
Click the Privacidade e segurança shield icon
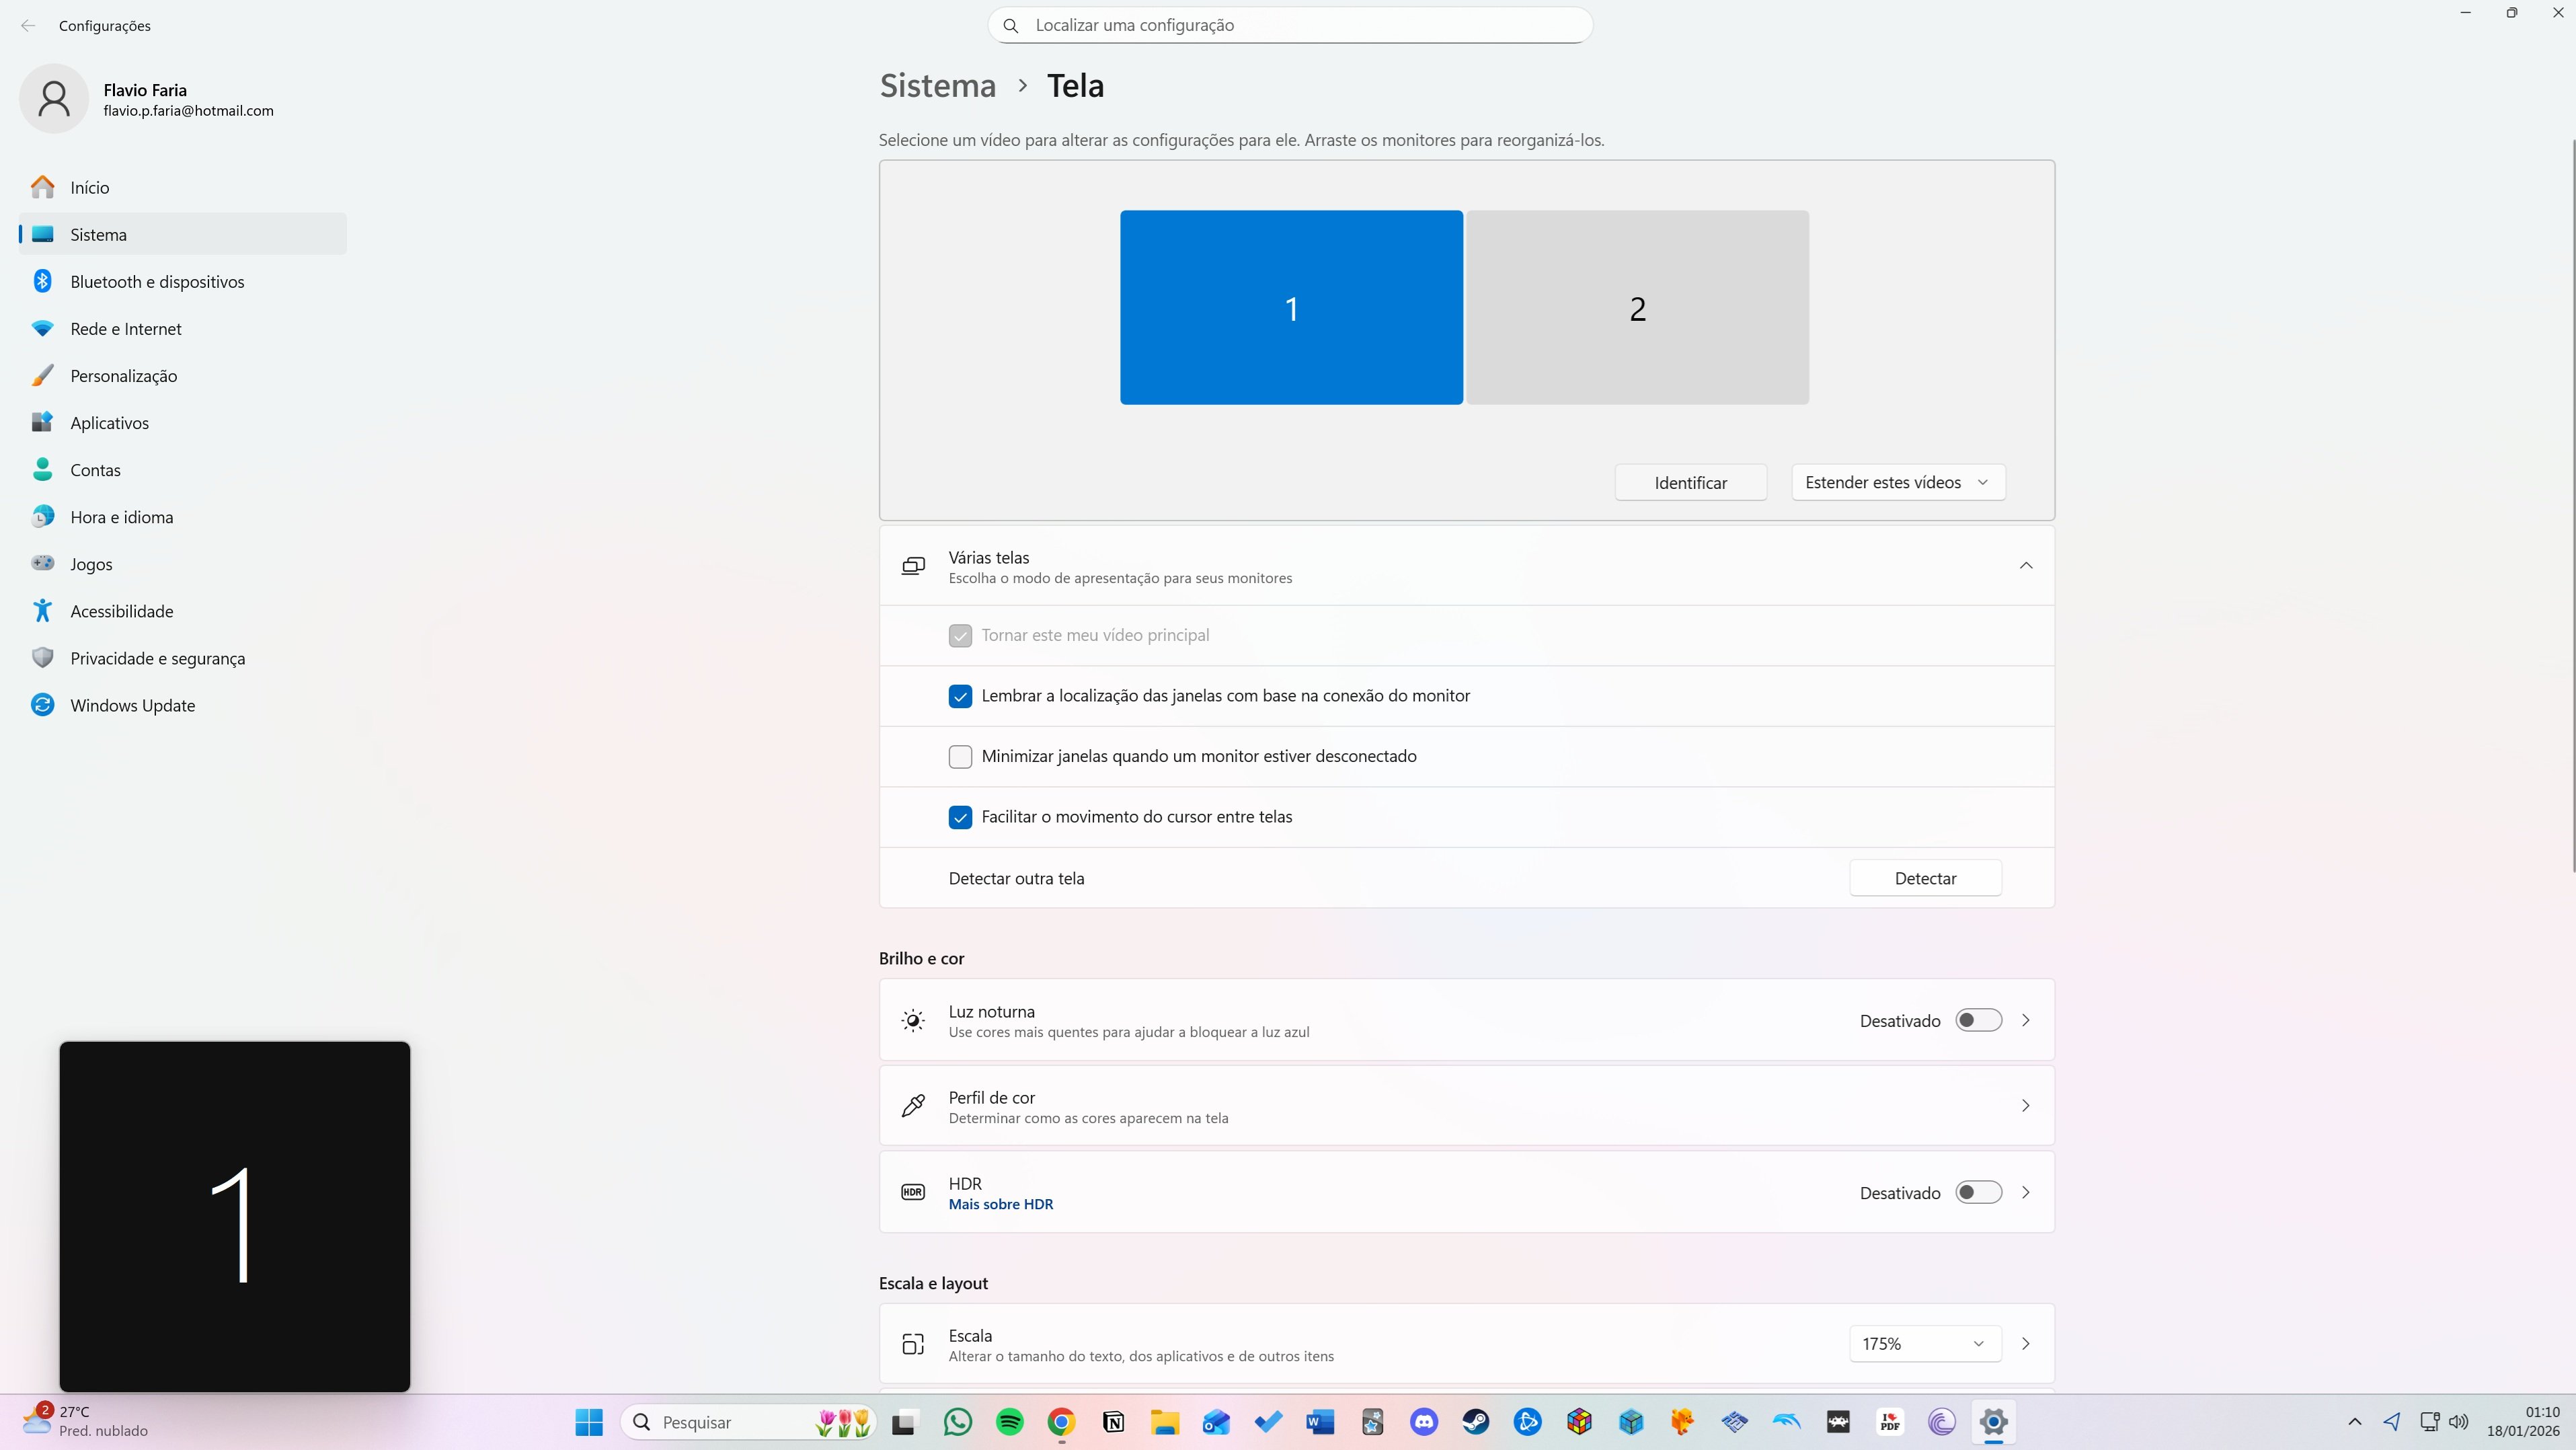pos(42,658)
